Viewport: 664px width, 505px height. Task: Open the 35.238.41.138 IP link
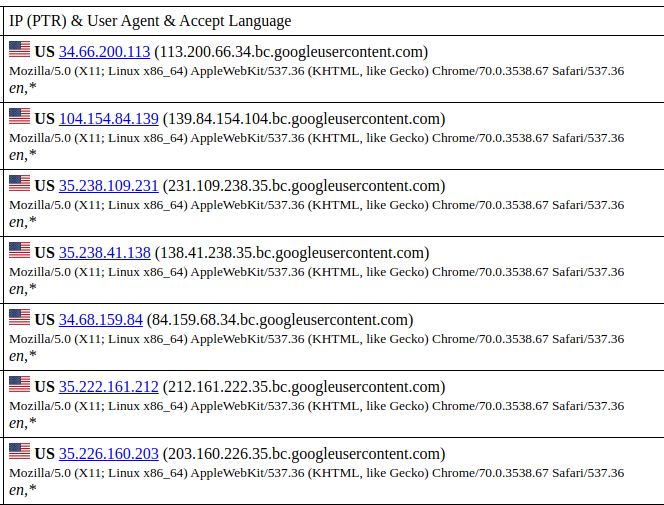(105, 253)
